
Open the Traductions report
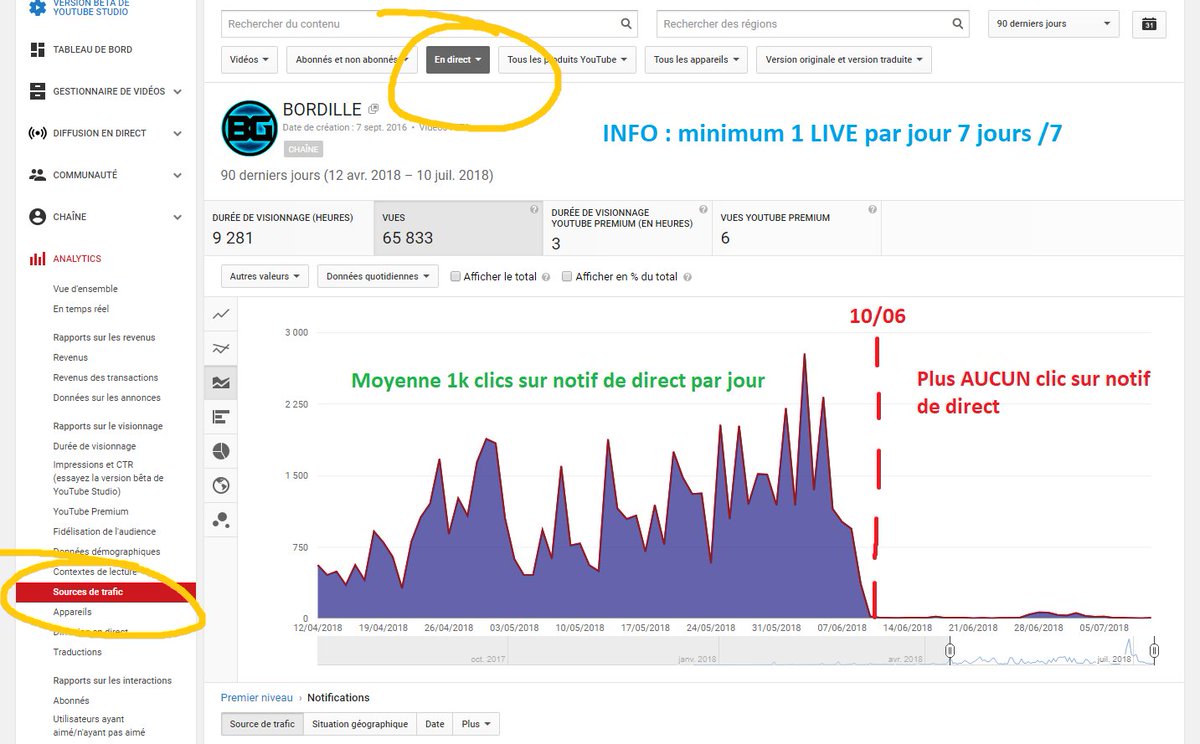(x=77, y=652)
